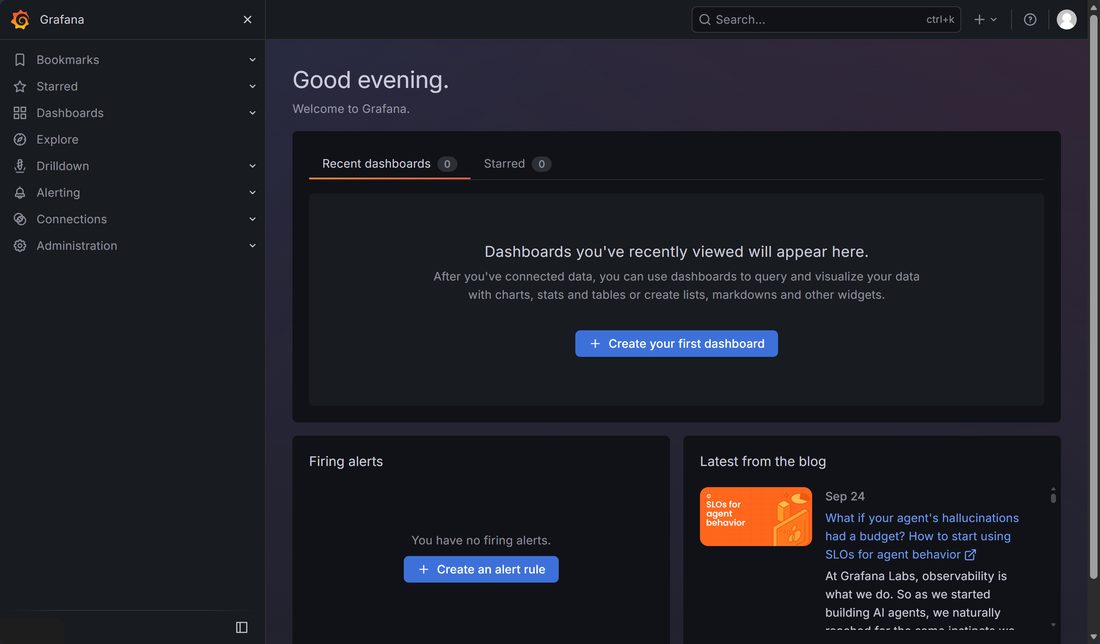Open Connections menu item
This screenshot has height=644, width=1100.
(72, 219)
